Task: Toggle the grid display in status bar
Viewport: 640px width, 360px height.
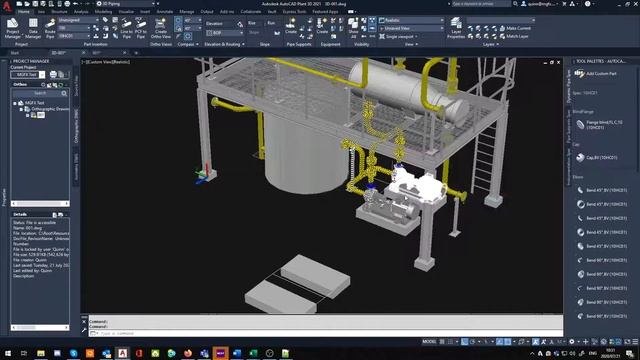Action: pyautogui.click(x=442, y=342)
